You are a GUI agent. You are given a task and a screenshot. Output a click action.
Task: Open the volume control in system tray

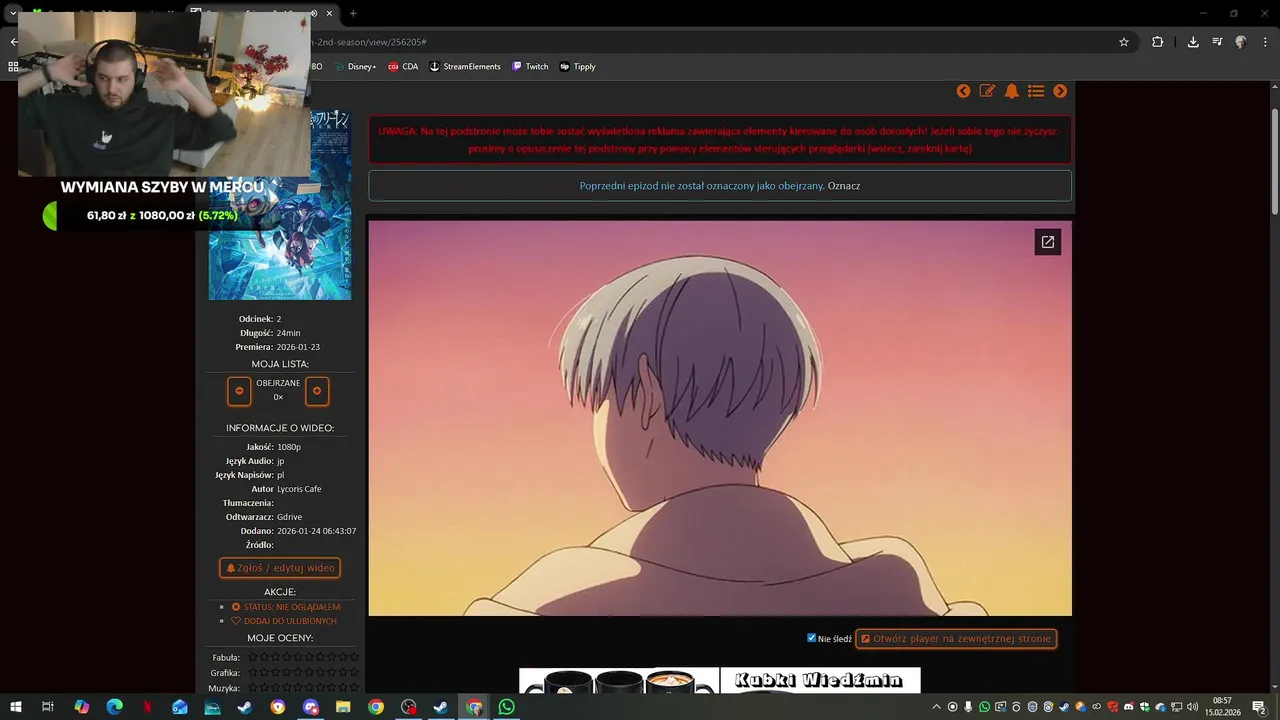click(1192, 707)
